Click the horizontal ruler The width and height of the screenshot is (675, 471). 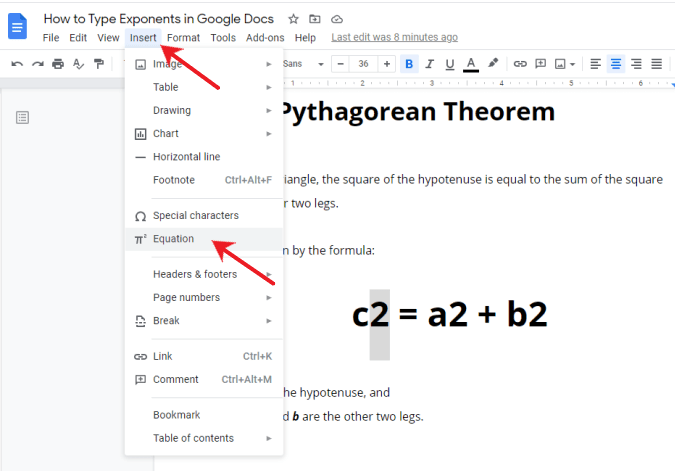[478, 83]
